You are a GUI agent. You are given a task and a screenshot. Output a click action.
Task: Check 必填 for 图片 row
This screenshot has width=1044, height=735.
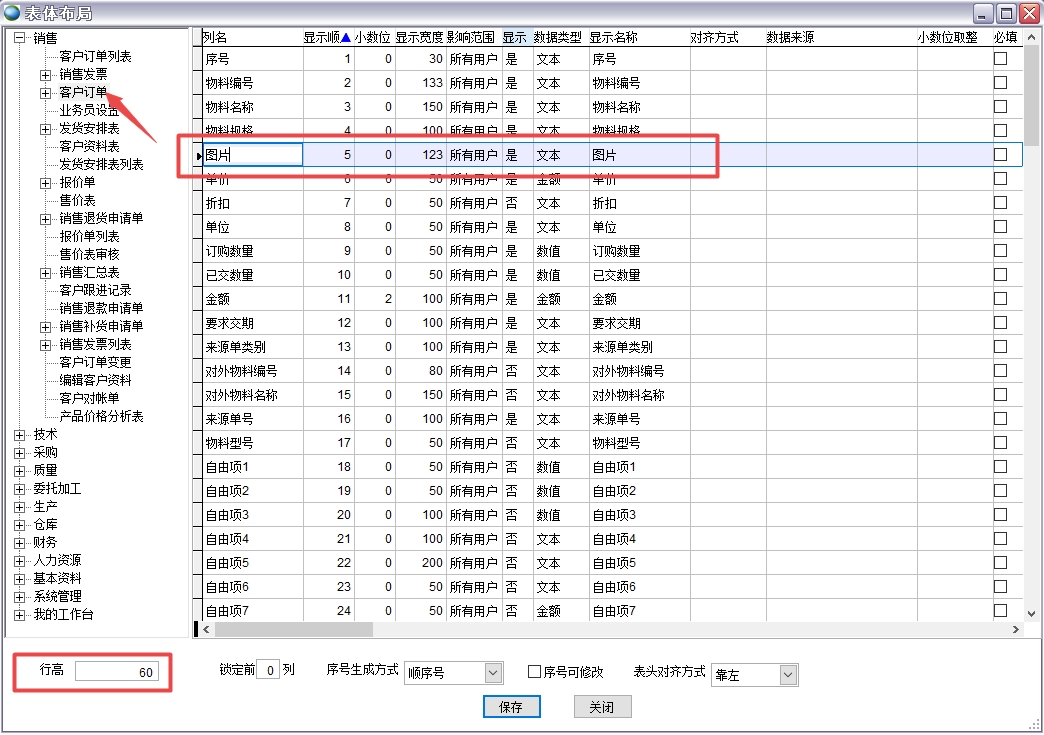1000,155
